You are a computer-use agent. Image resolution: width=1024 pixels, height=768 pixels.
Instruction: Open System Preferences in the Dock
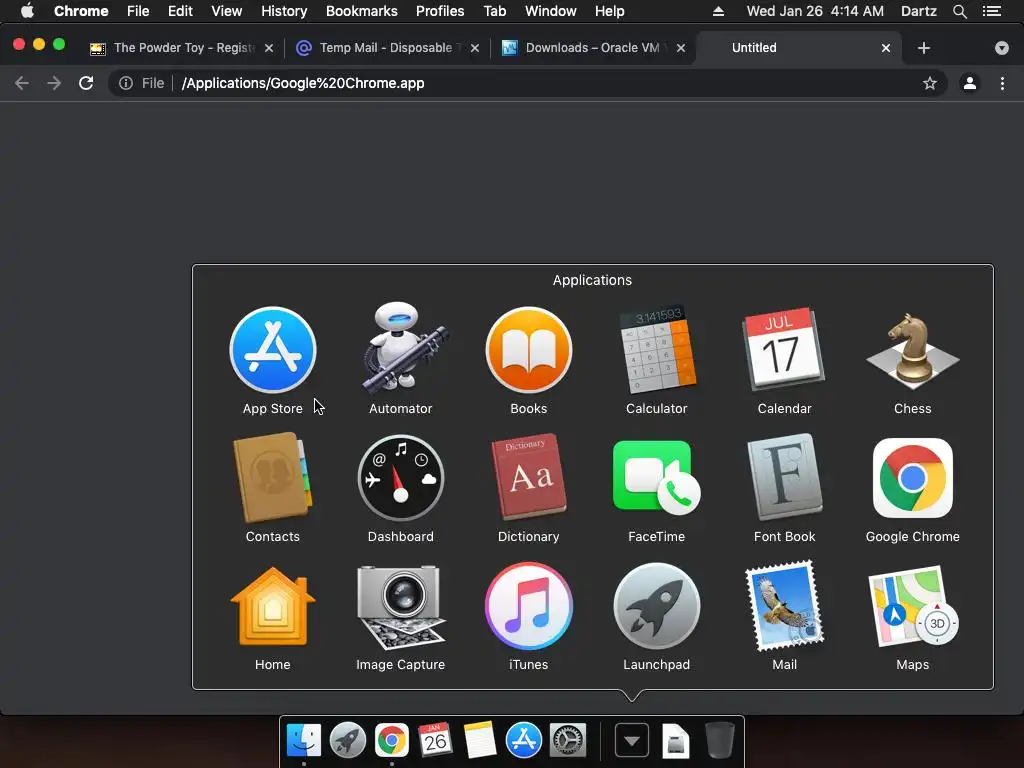568,741
